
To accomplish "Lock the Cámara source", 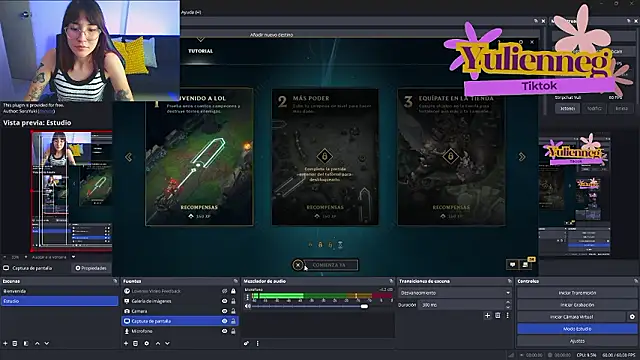I will coord(233,311).
